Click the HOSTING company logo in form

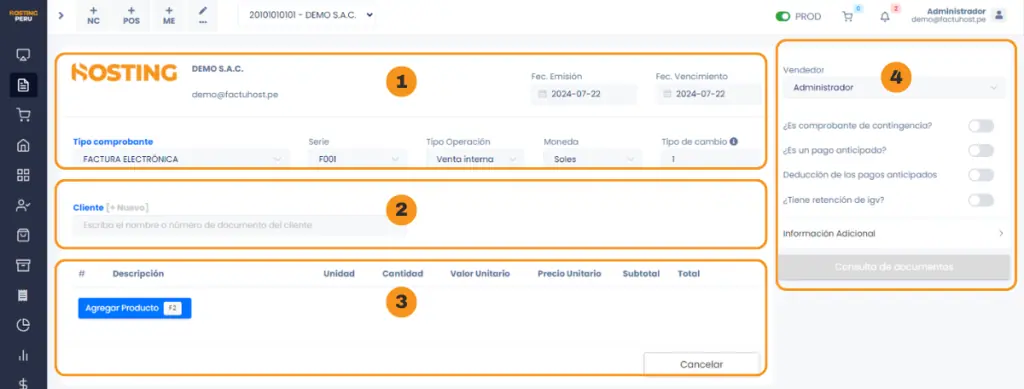pyautogui.click(x=124, y=72)
